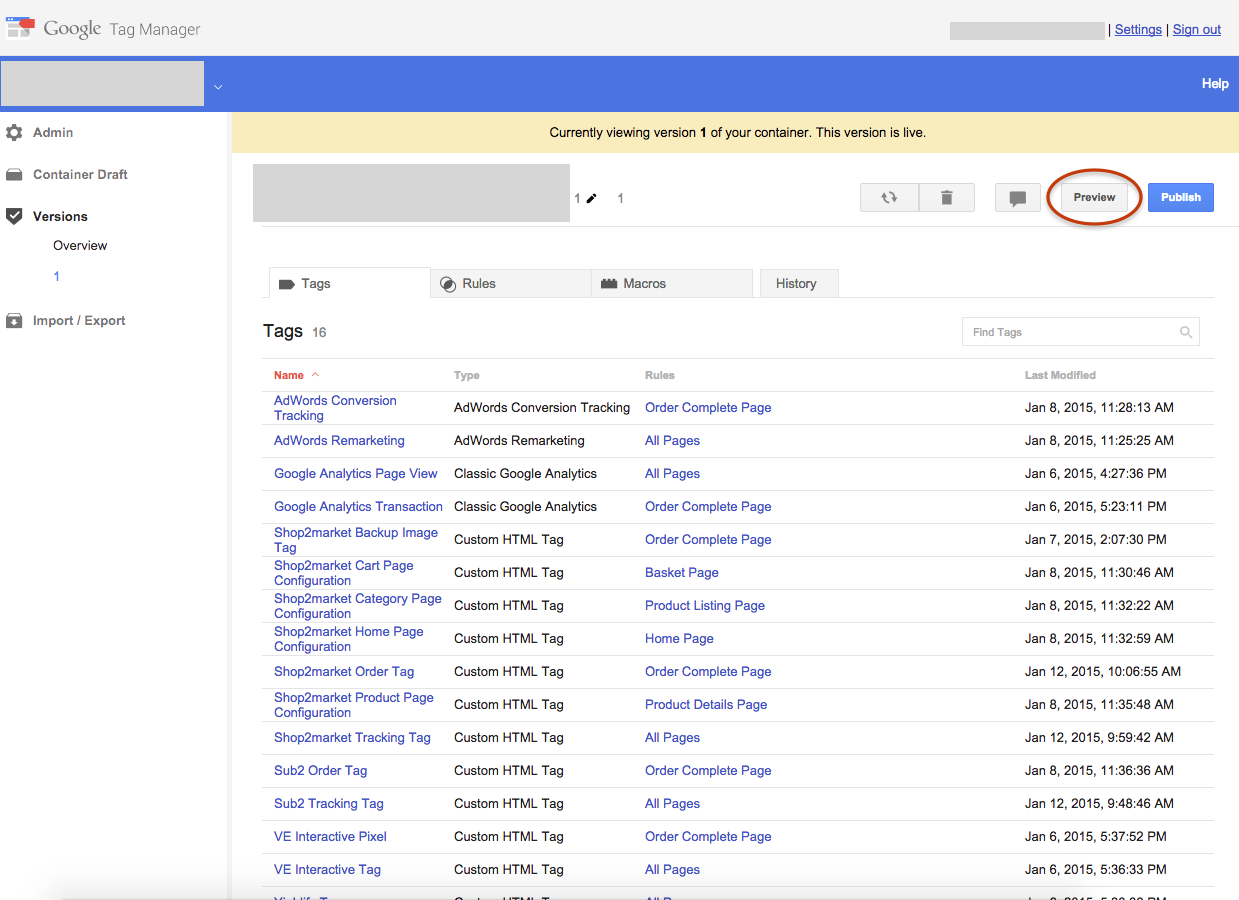The width and height of the screenshot is (1239, 900).
Task: Open Shop2market Cart Page Configuration tag
Action: (x=344, y=573)
